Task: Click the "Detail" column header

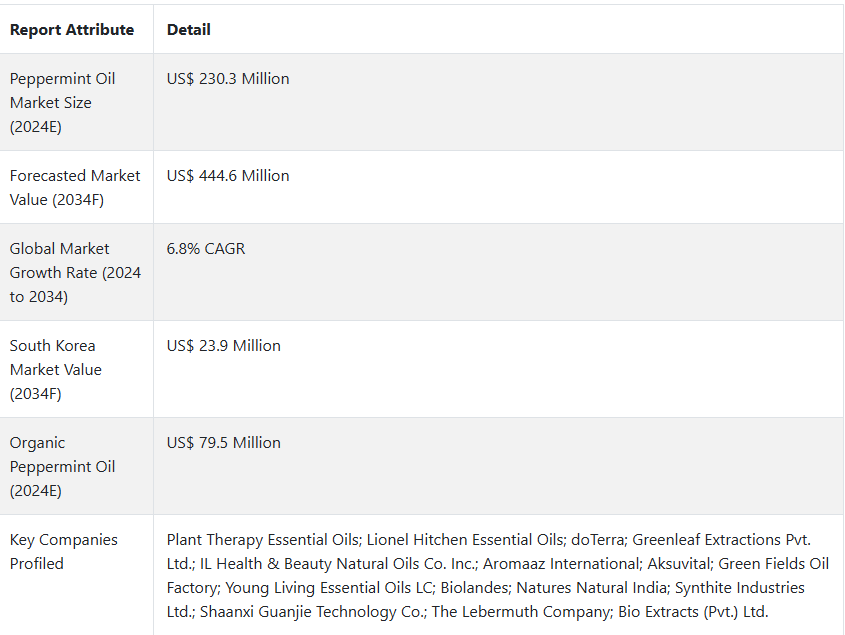Action: [x=189, y=30]
